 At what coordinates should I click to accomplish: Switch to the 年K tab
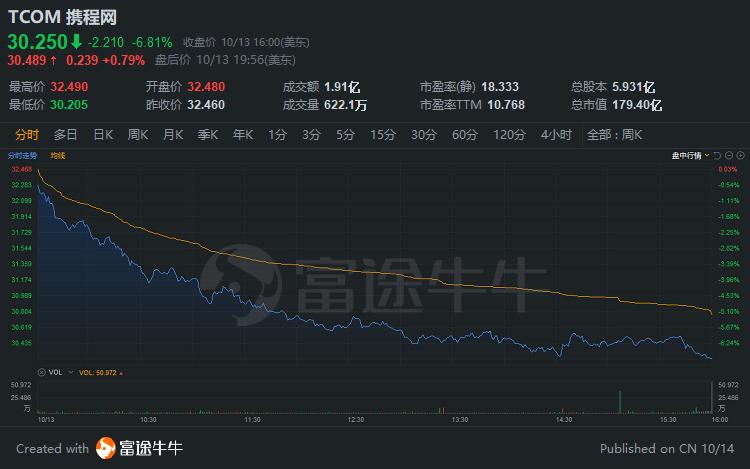(243, 135)
